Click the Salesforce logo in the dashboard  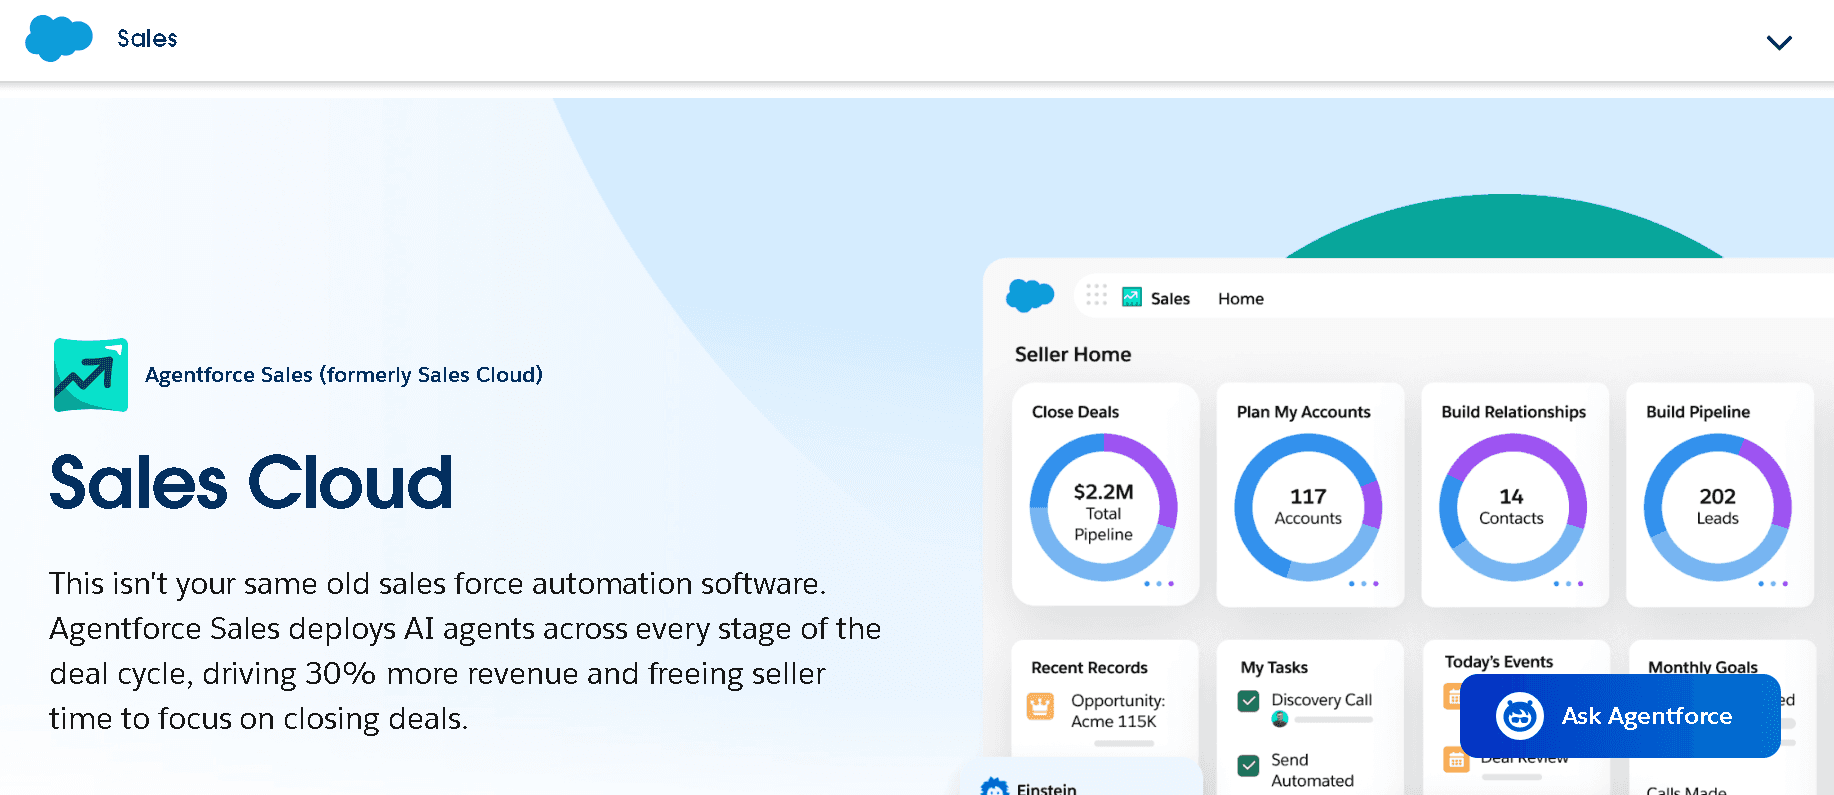[1030, 296]
